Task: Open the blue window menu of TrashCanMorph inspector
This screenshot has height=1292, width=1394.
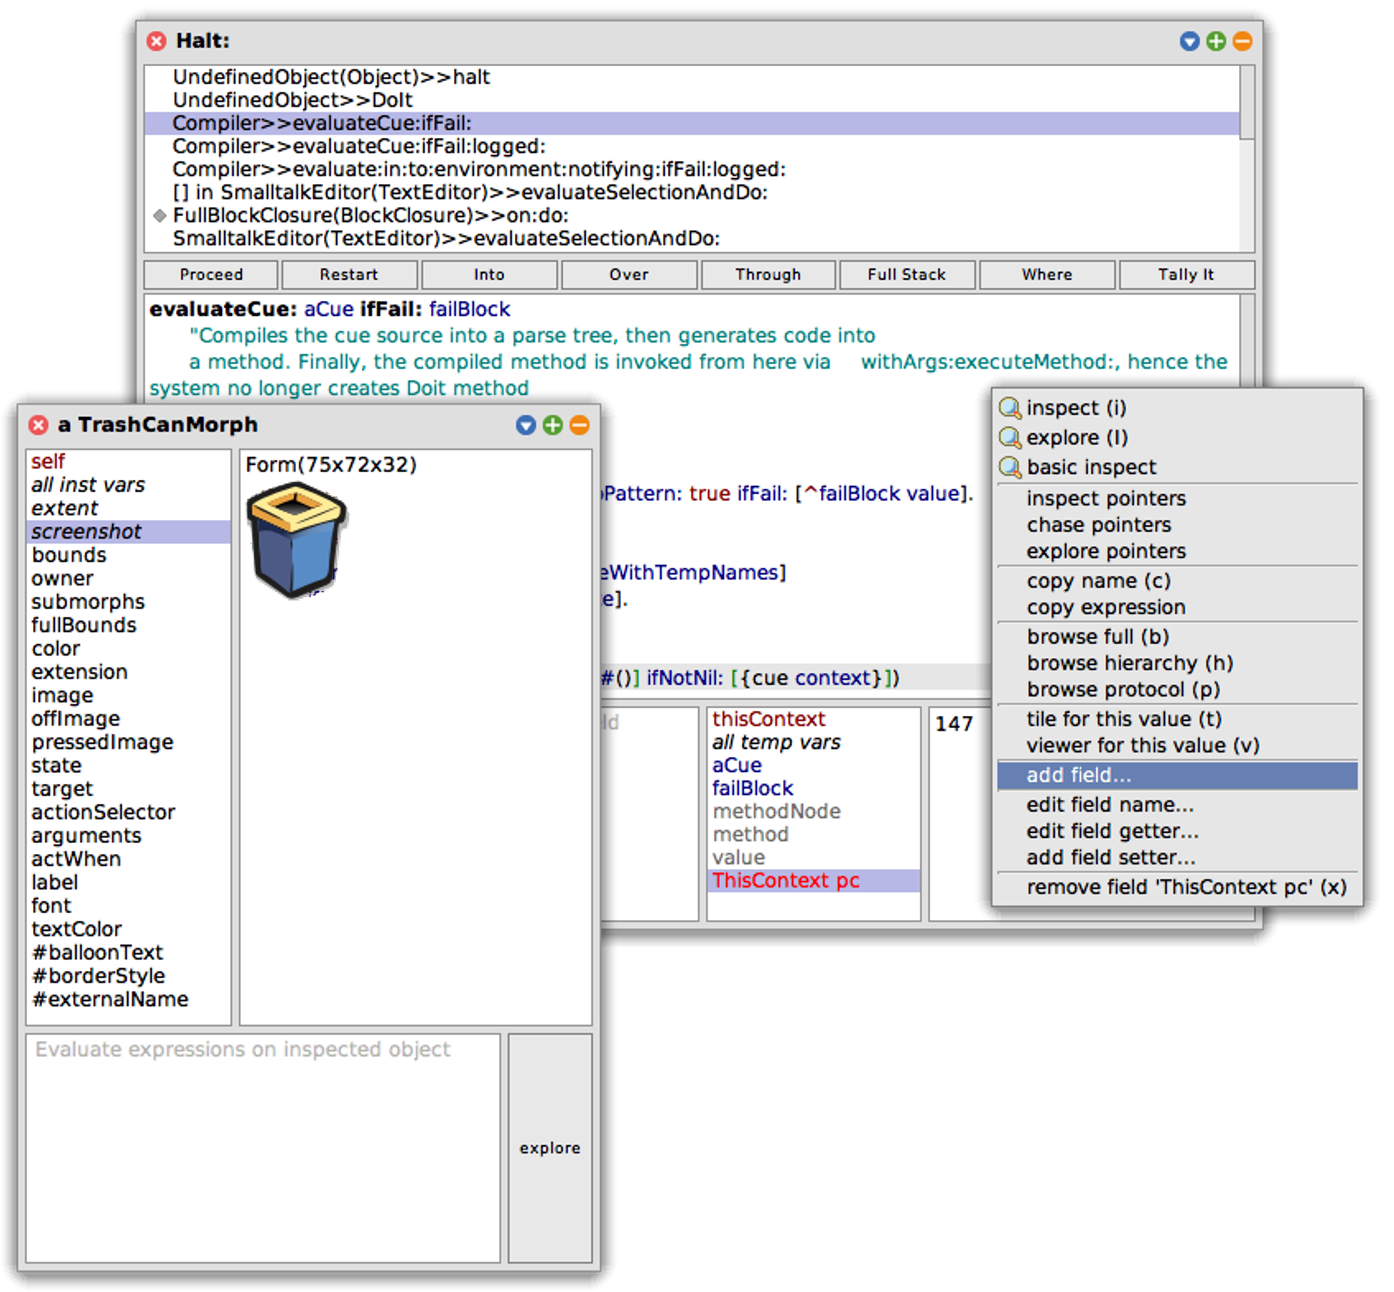Action: click(x=526, y=425)
